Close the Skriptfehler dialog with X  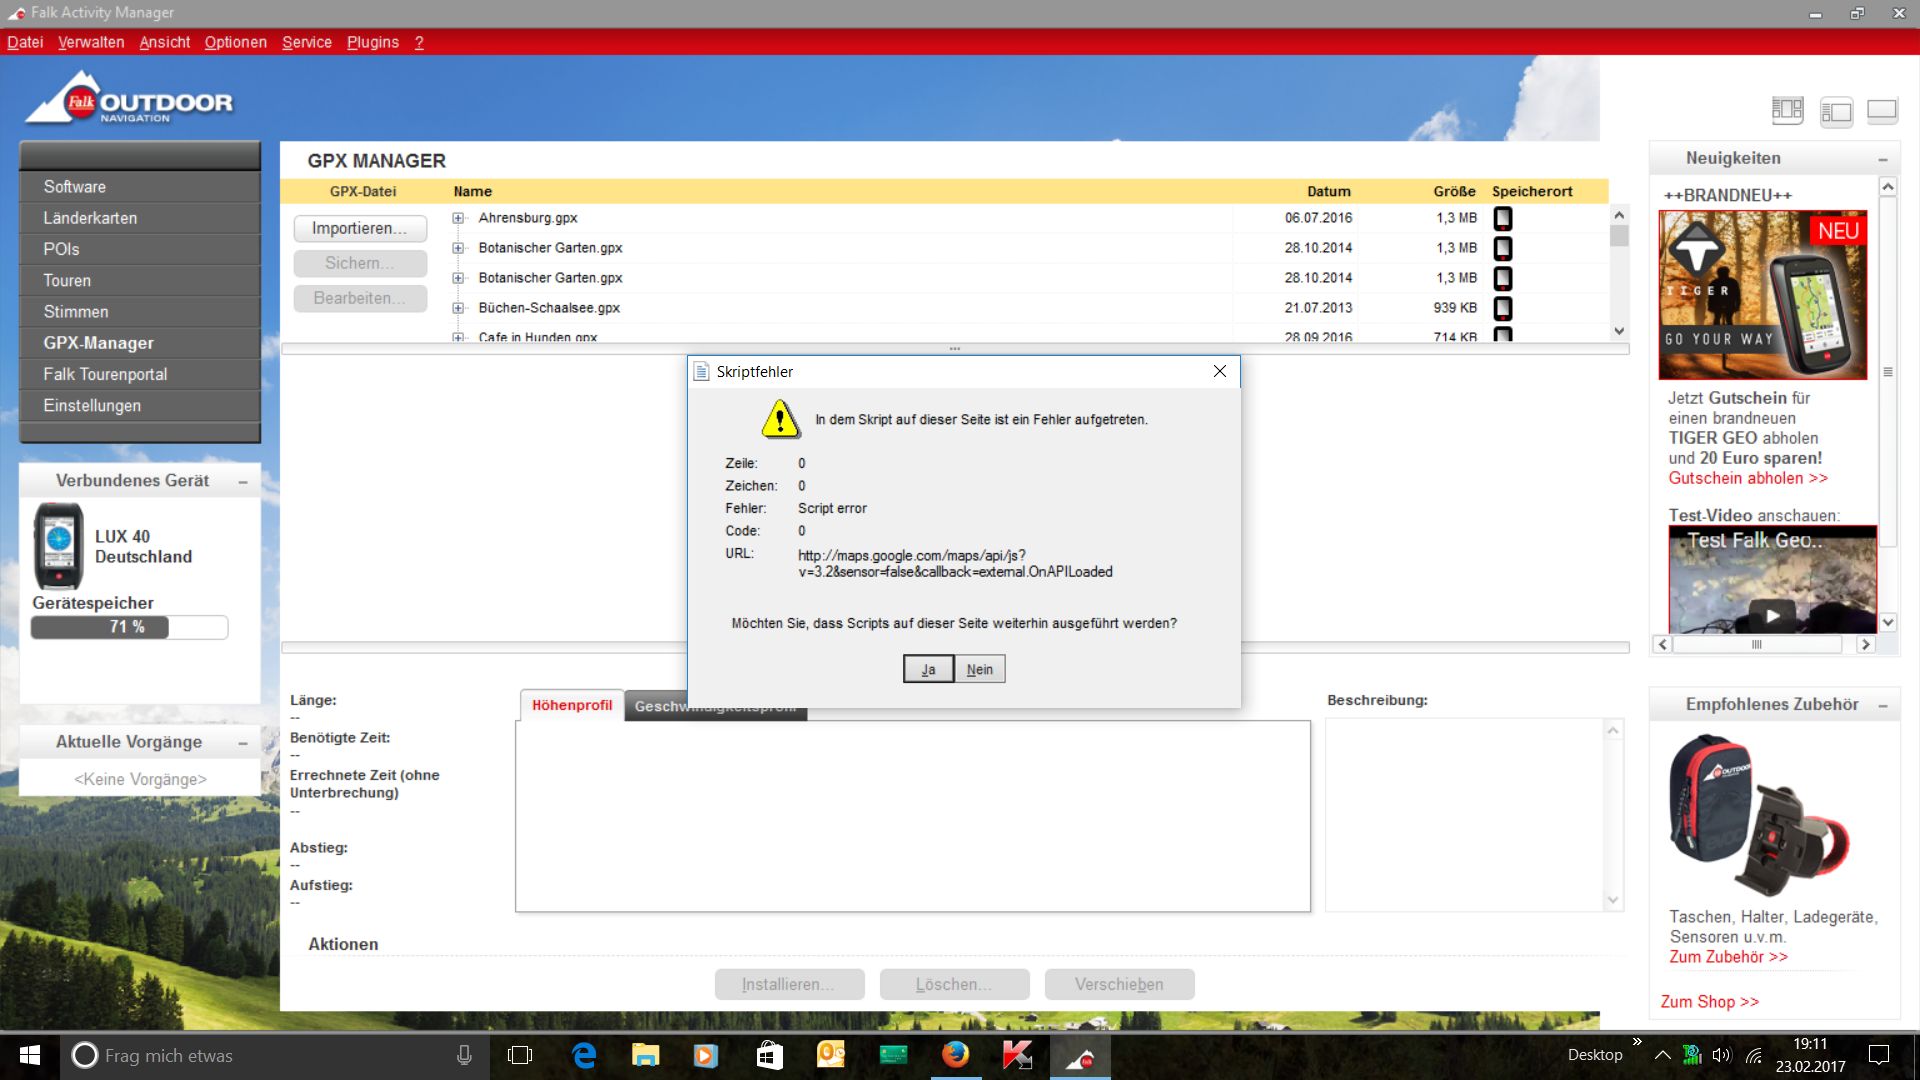[x=1219, y=371]
